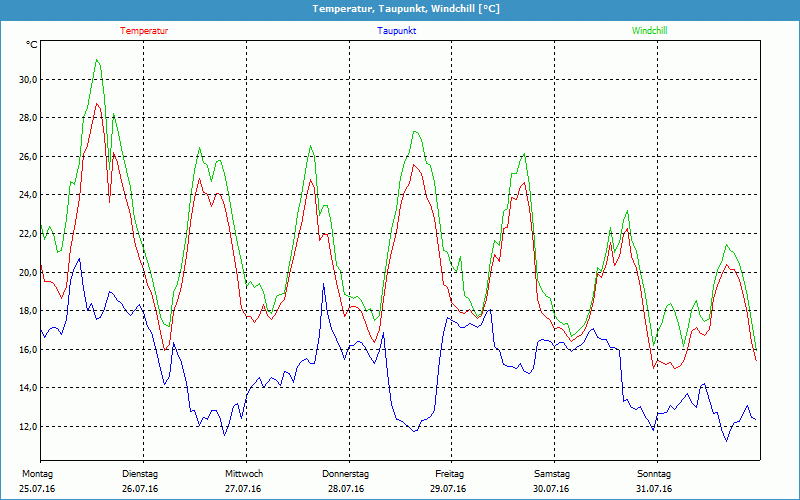The height and width of the screenshot is (500, 800).
Task: Click the 16,0 y-axis value
Action: pos(28,349)
